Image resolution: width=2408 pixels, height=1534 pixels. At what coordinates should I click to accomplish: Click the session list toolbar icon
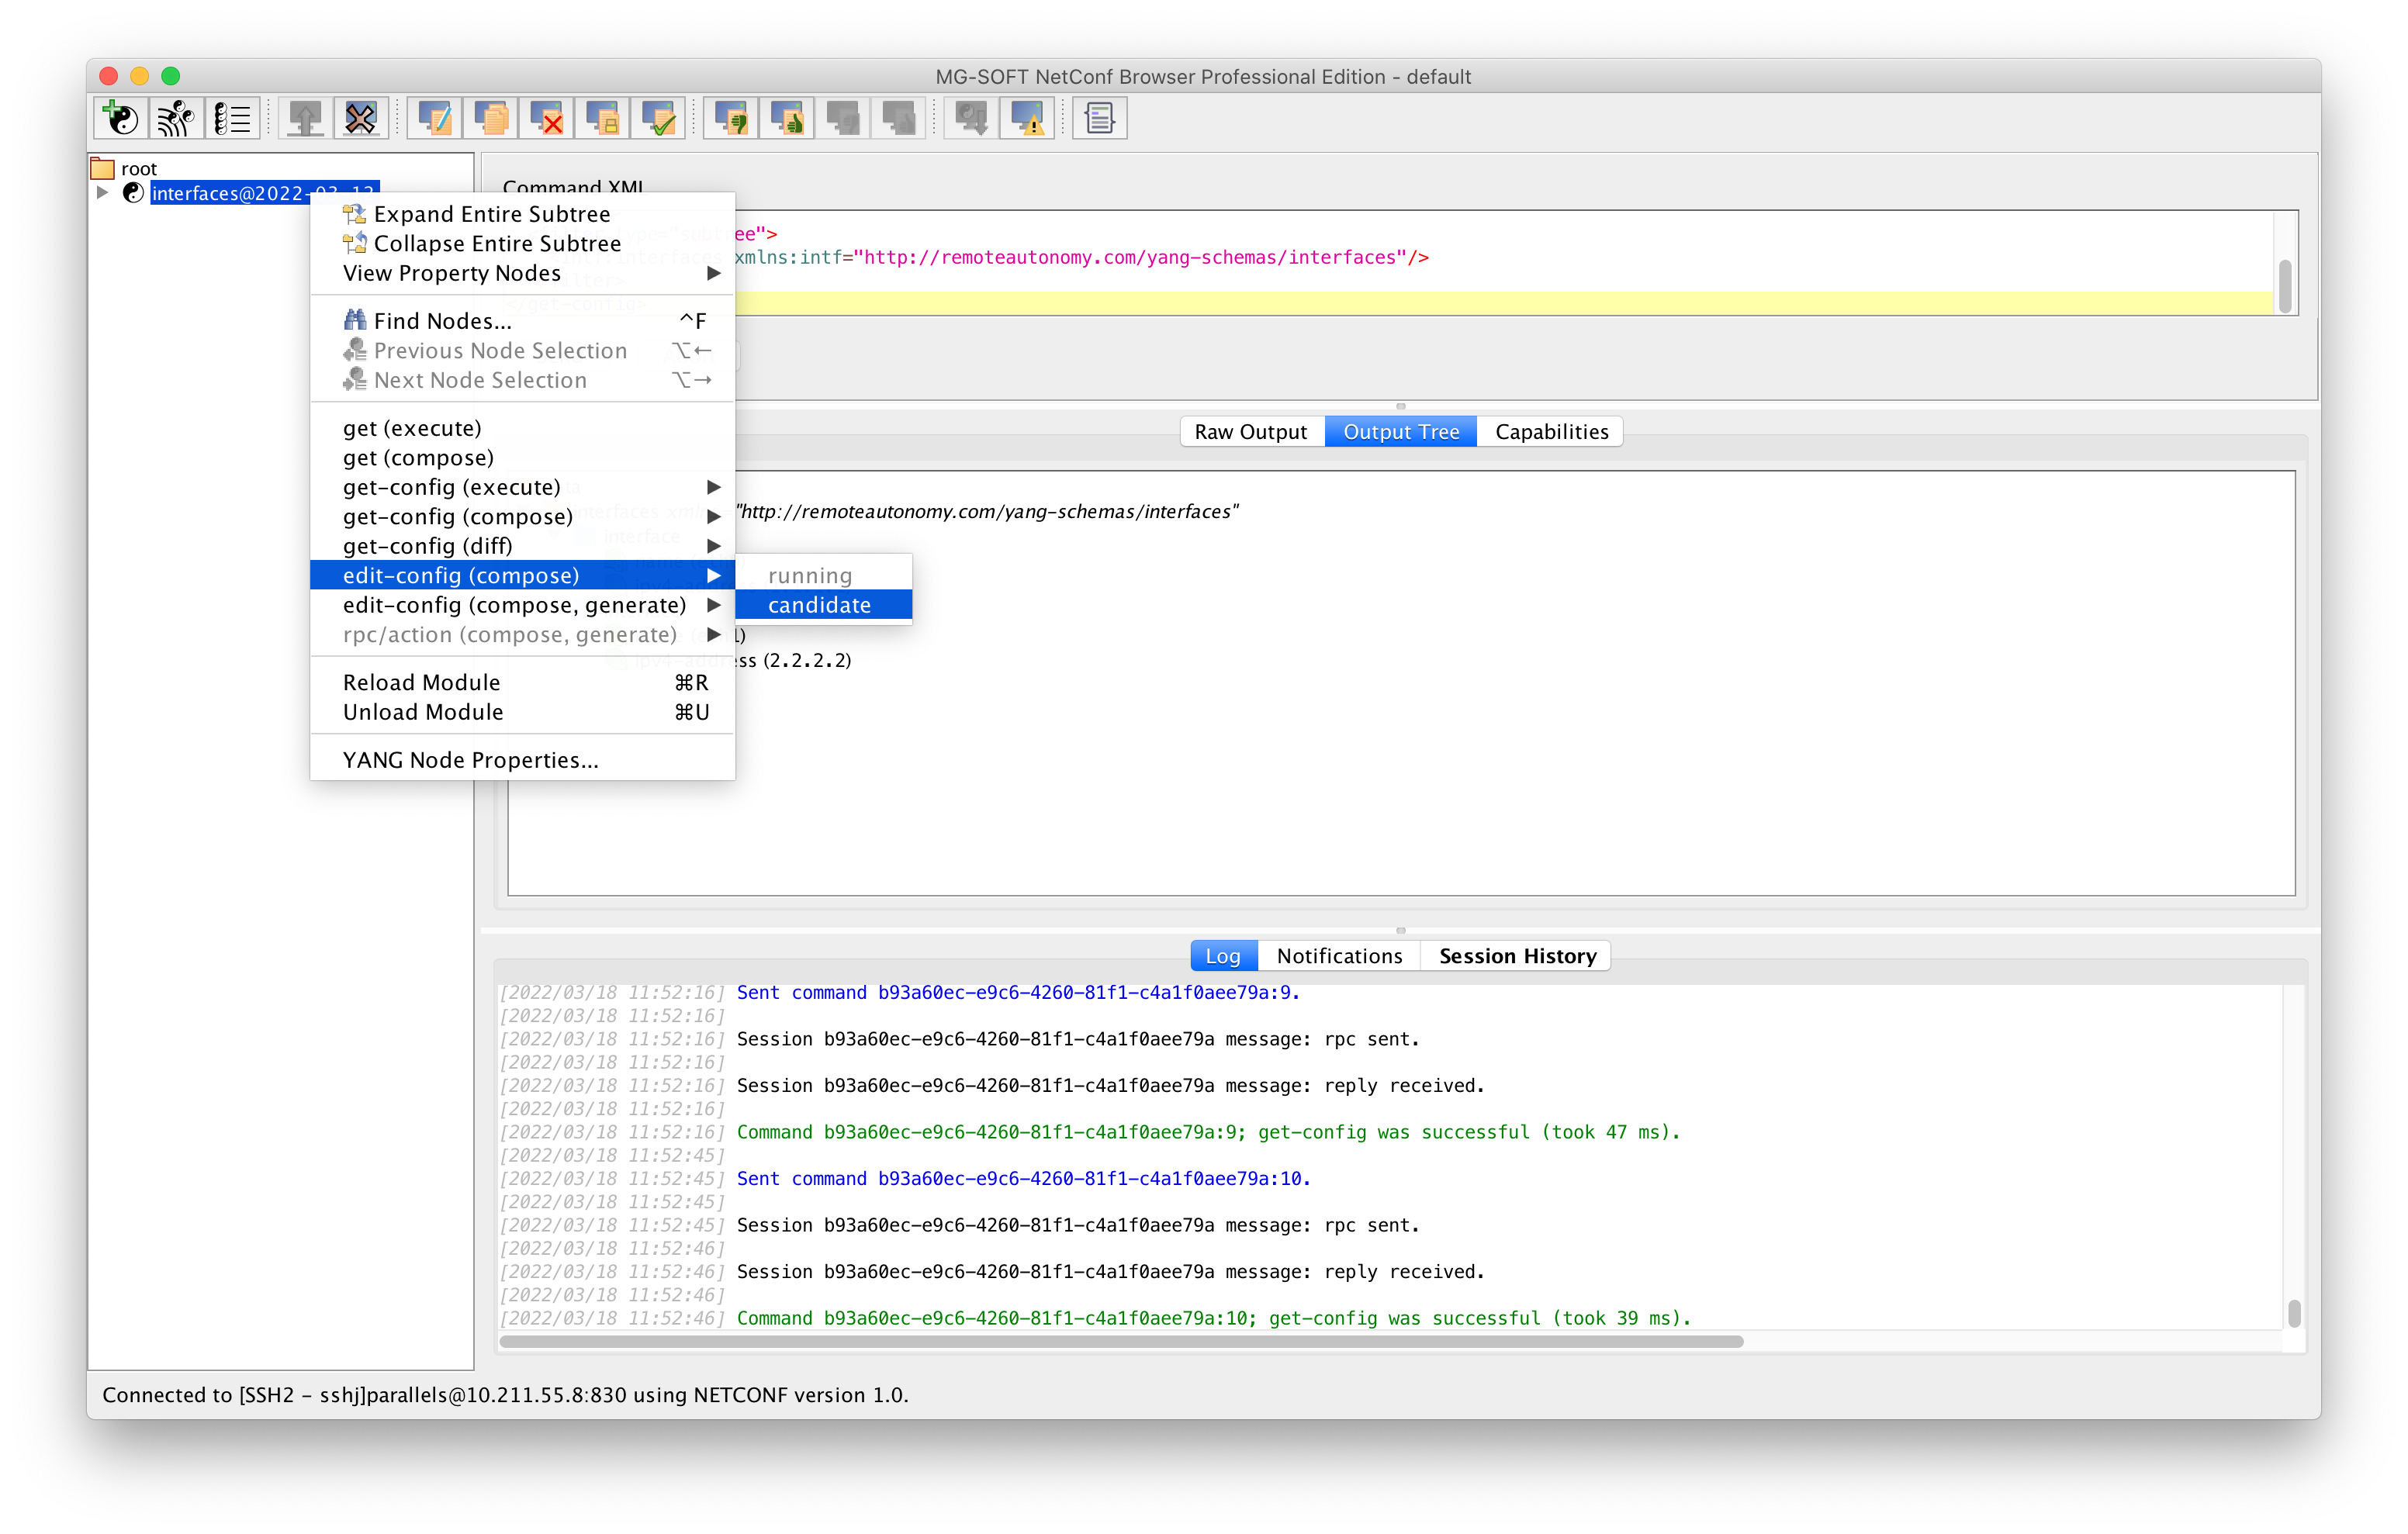pyautogui.click(x=233, y=117)
